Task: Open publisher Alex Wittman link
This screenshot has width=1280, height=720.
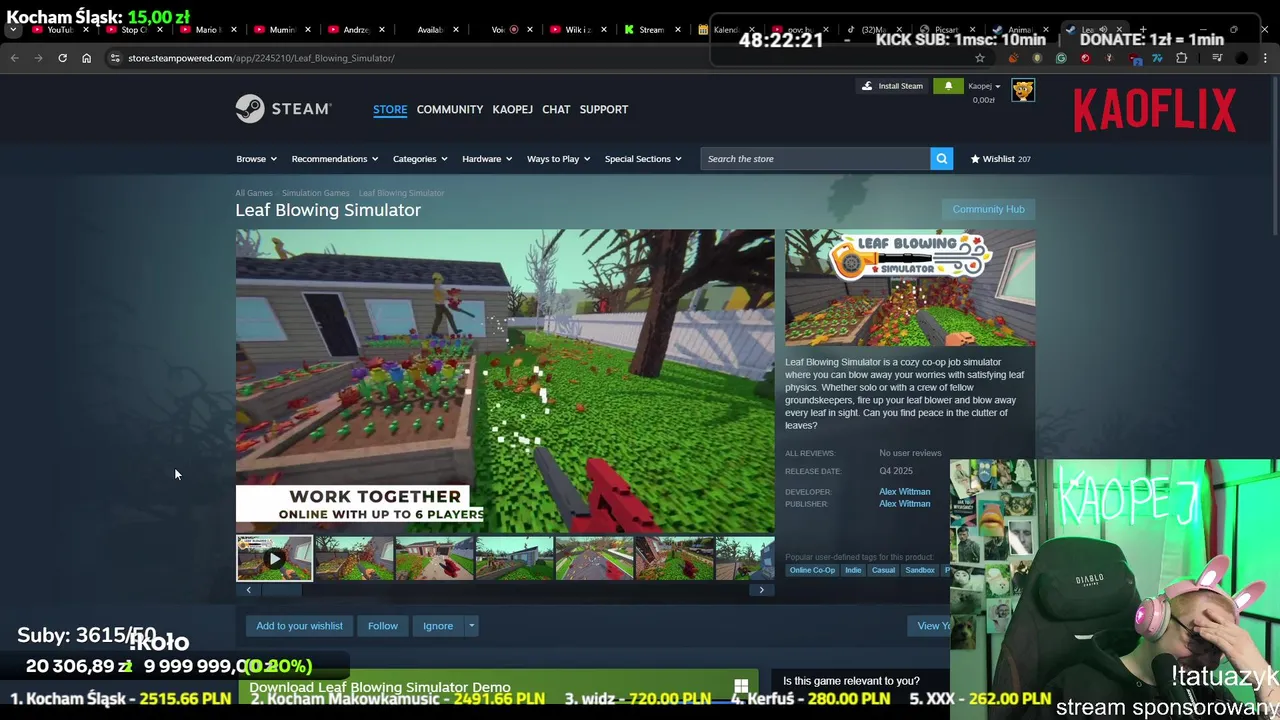Action: coord(904,504)
